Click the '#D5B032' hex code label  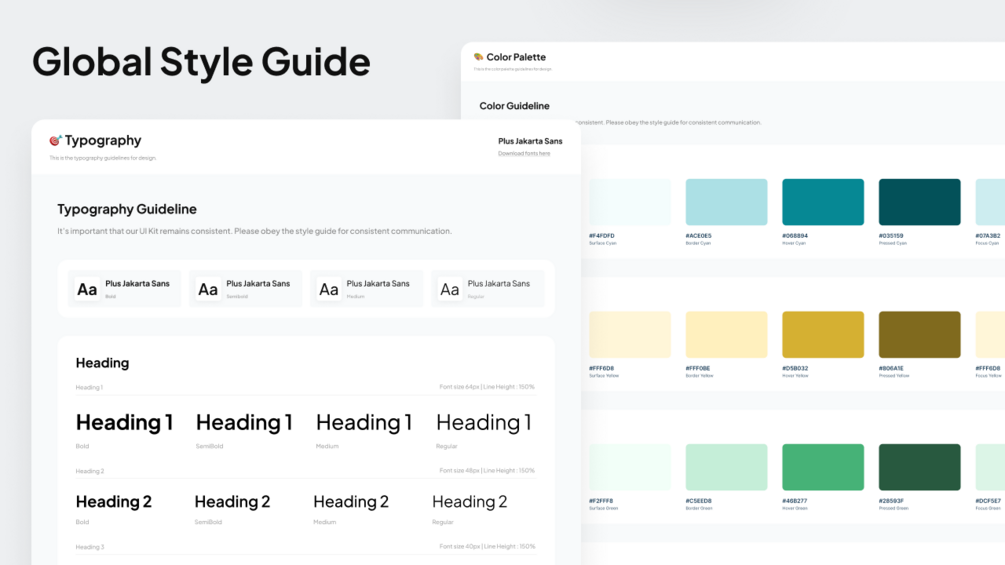[x=795, y=368]
